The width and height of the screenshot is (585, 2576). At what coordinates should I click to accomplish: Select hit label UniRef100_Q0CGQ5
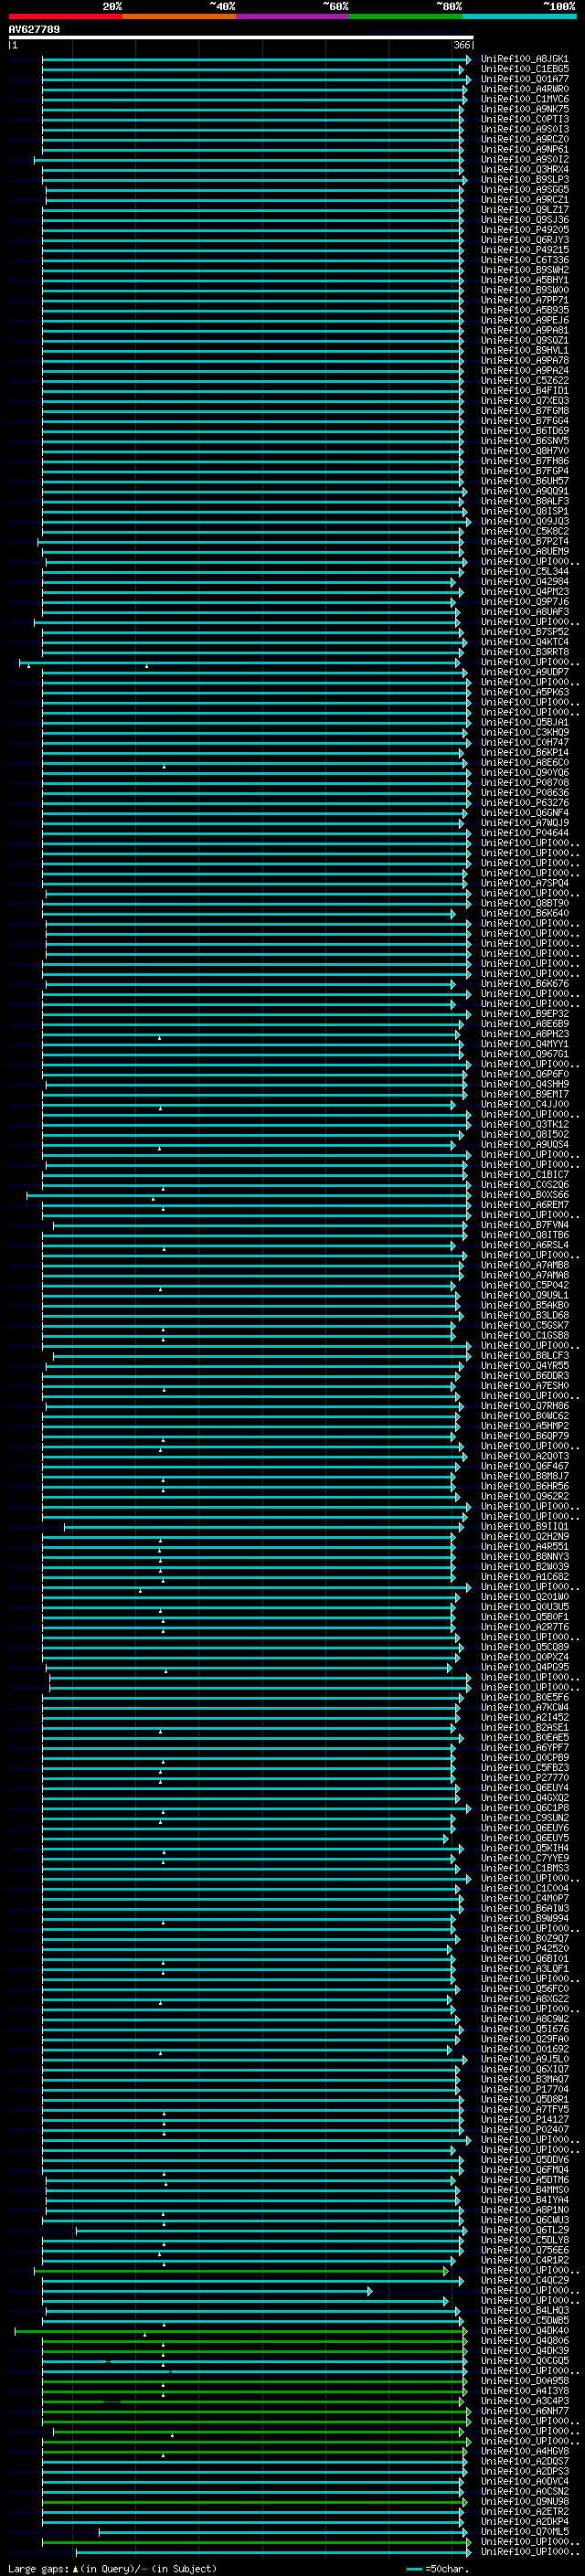[x=525, y=2361]
